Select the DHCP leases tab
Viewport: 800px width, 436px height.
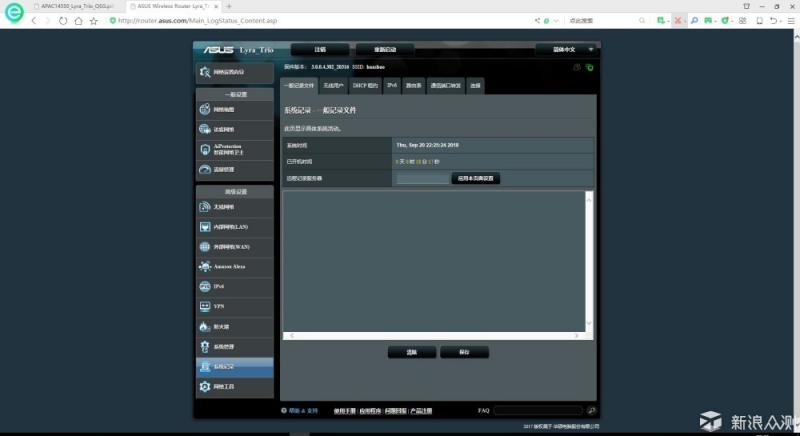point(365,86)
